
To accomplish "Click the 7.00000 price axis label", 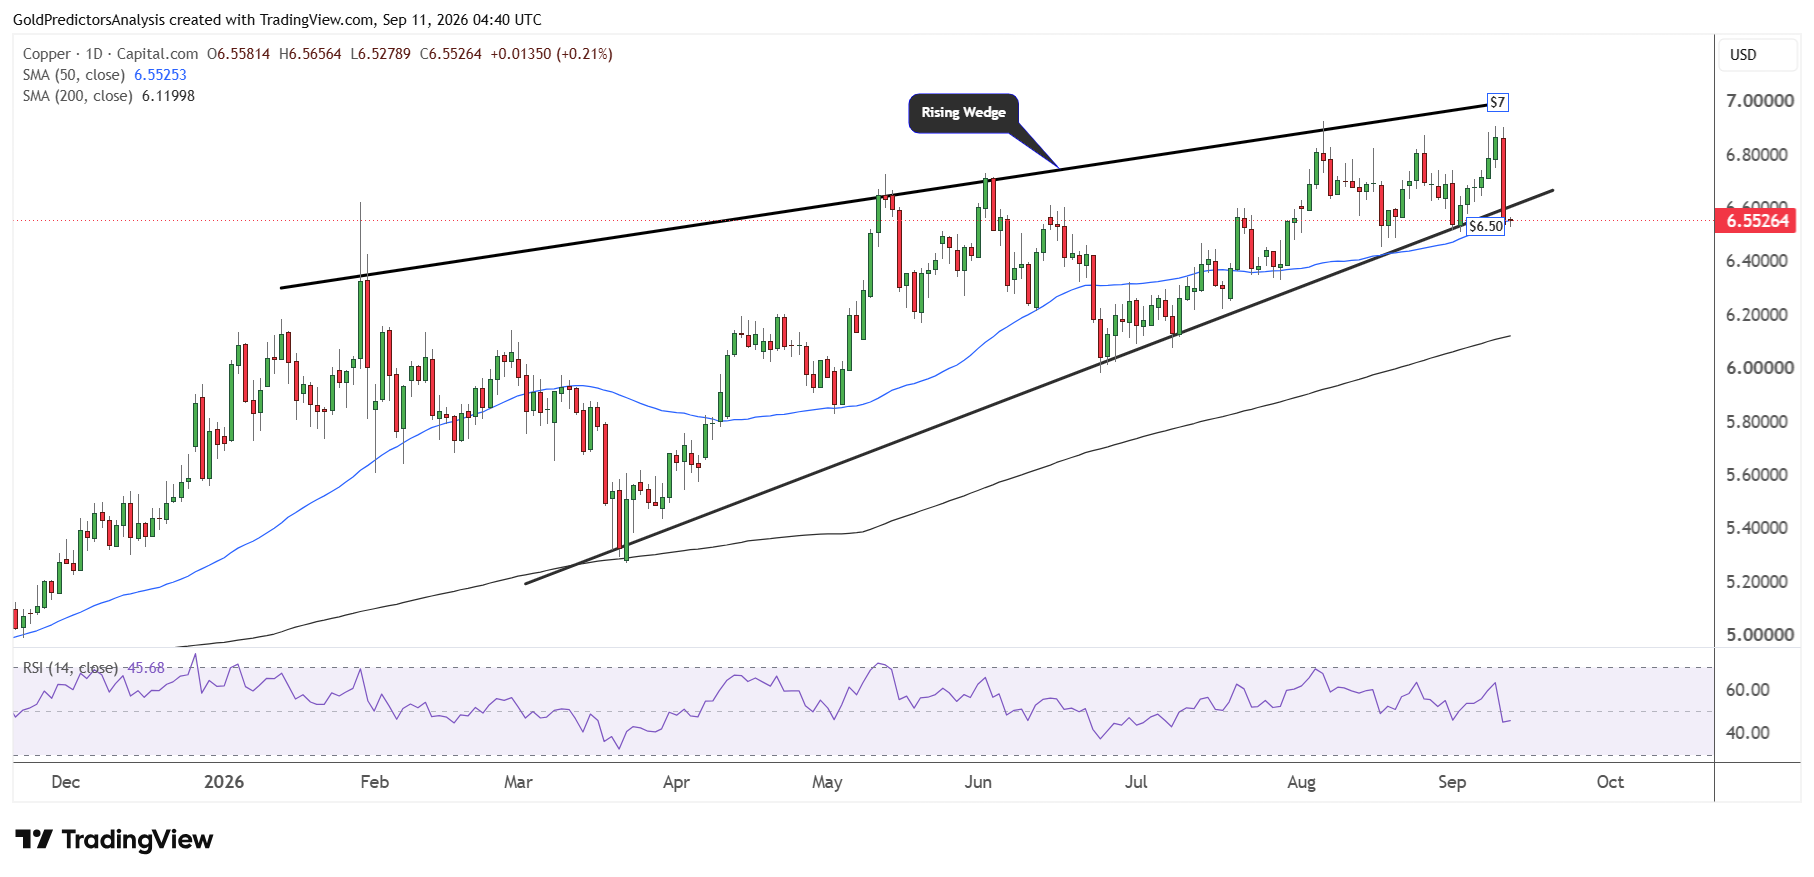I will [x=1759, y=101].
